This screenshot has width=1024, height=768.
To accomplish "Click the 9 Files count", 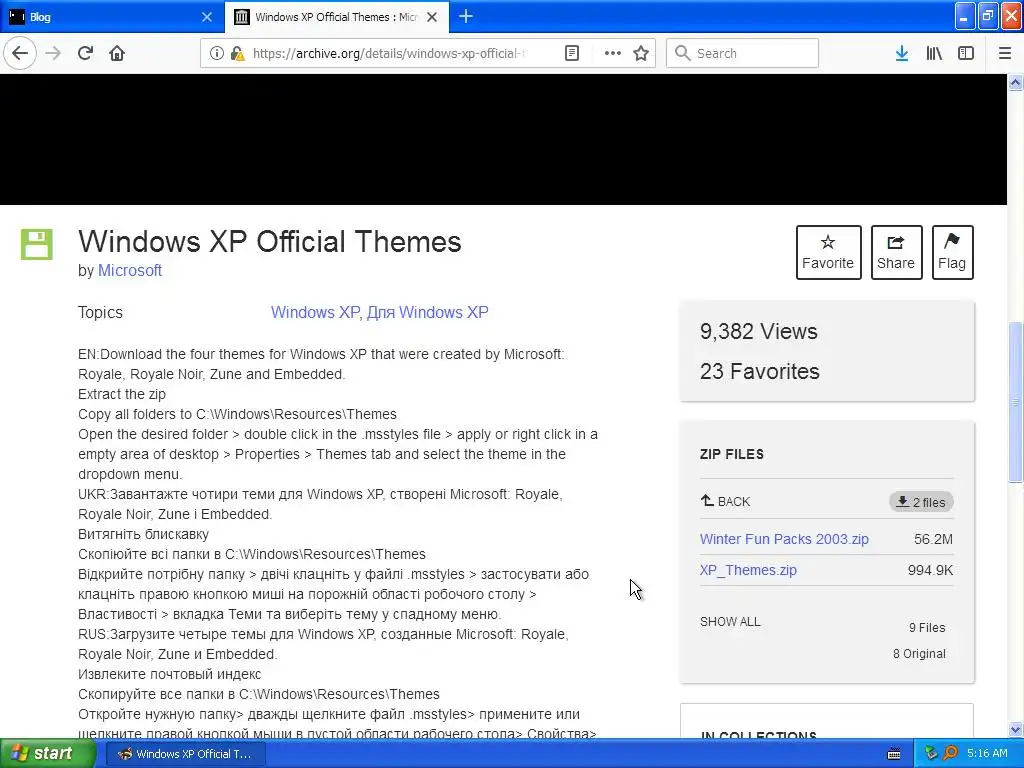I will pos(927,628).
